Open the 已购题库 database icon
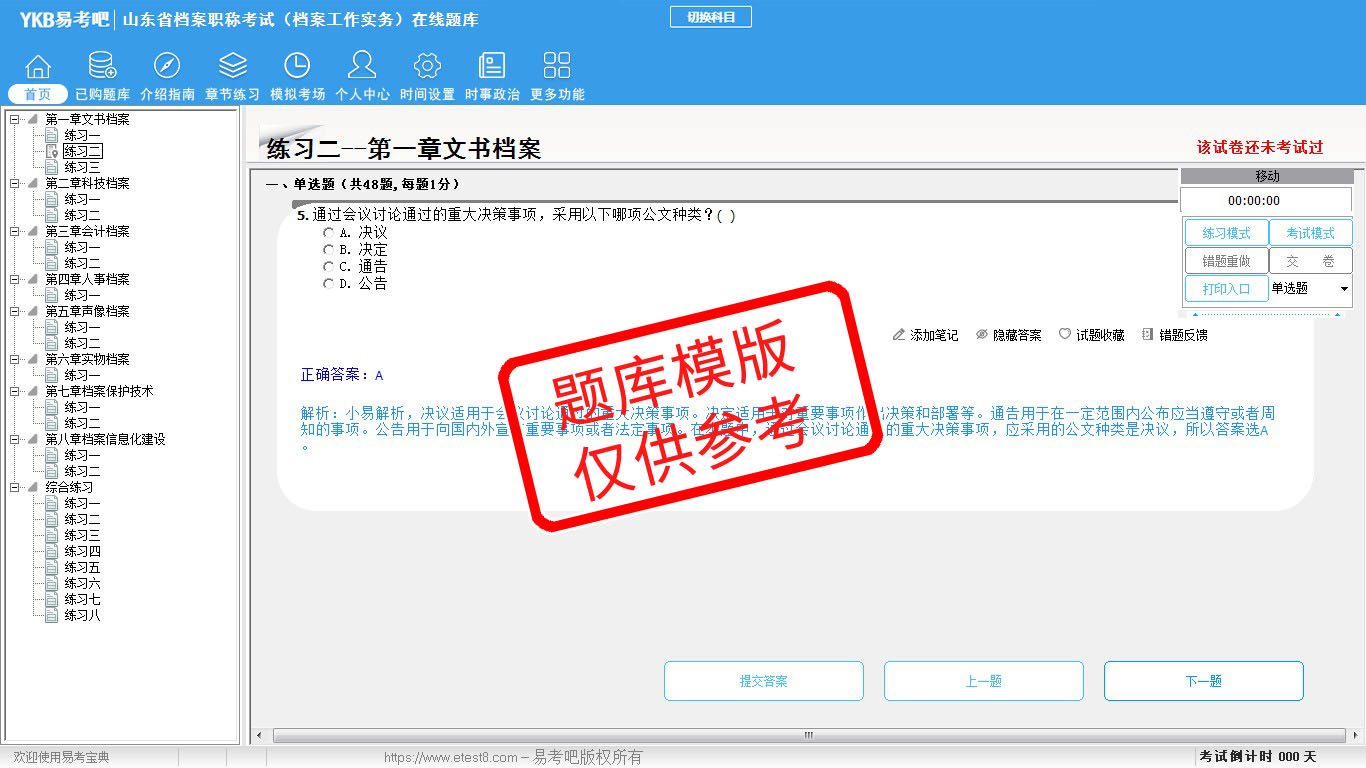Image resolution: width=1366 pixels, height=768 pixels. [102, 66]
